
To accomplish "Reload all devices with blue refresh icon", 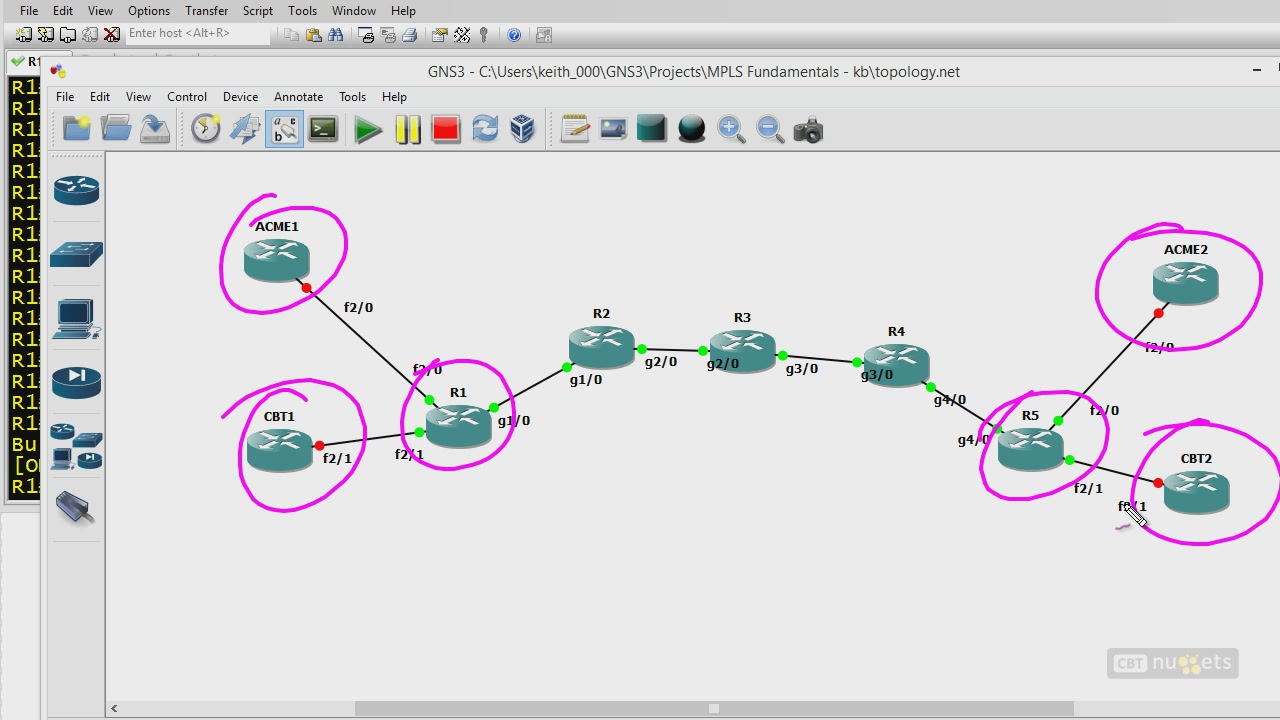I will (485, 129).
